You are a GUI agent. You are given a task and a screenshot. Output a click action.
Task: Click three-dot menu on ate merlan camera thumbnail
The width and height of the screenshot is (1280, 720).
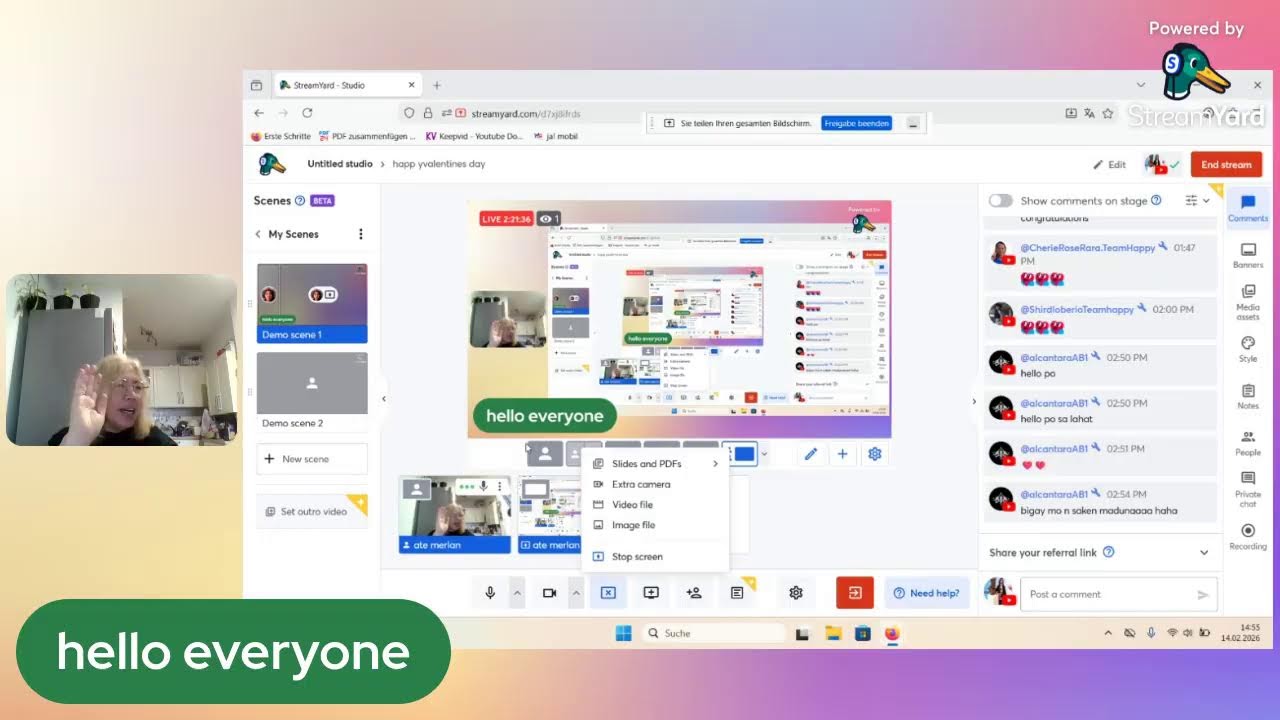click(499, 486)
